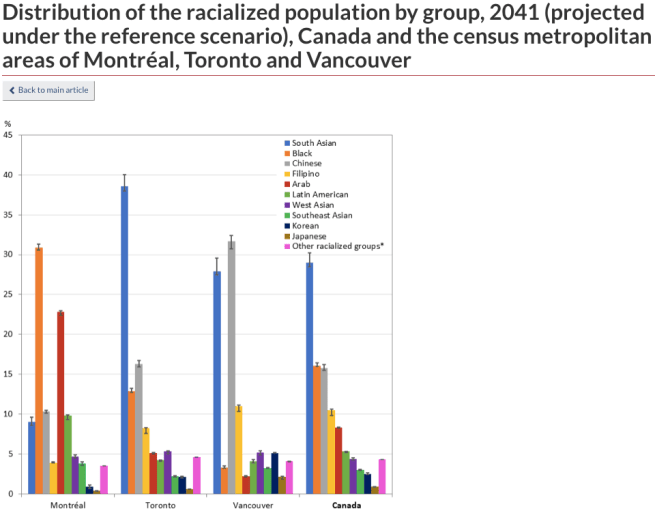Click the West Asian legend label
Viewport: 655px width, 513px height.
[x=313, y=205]
